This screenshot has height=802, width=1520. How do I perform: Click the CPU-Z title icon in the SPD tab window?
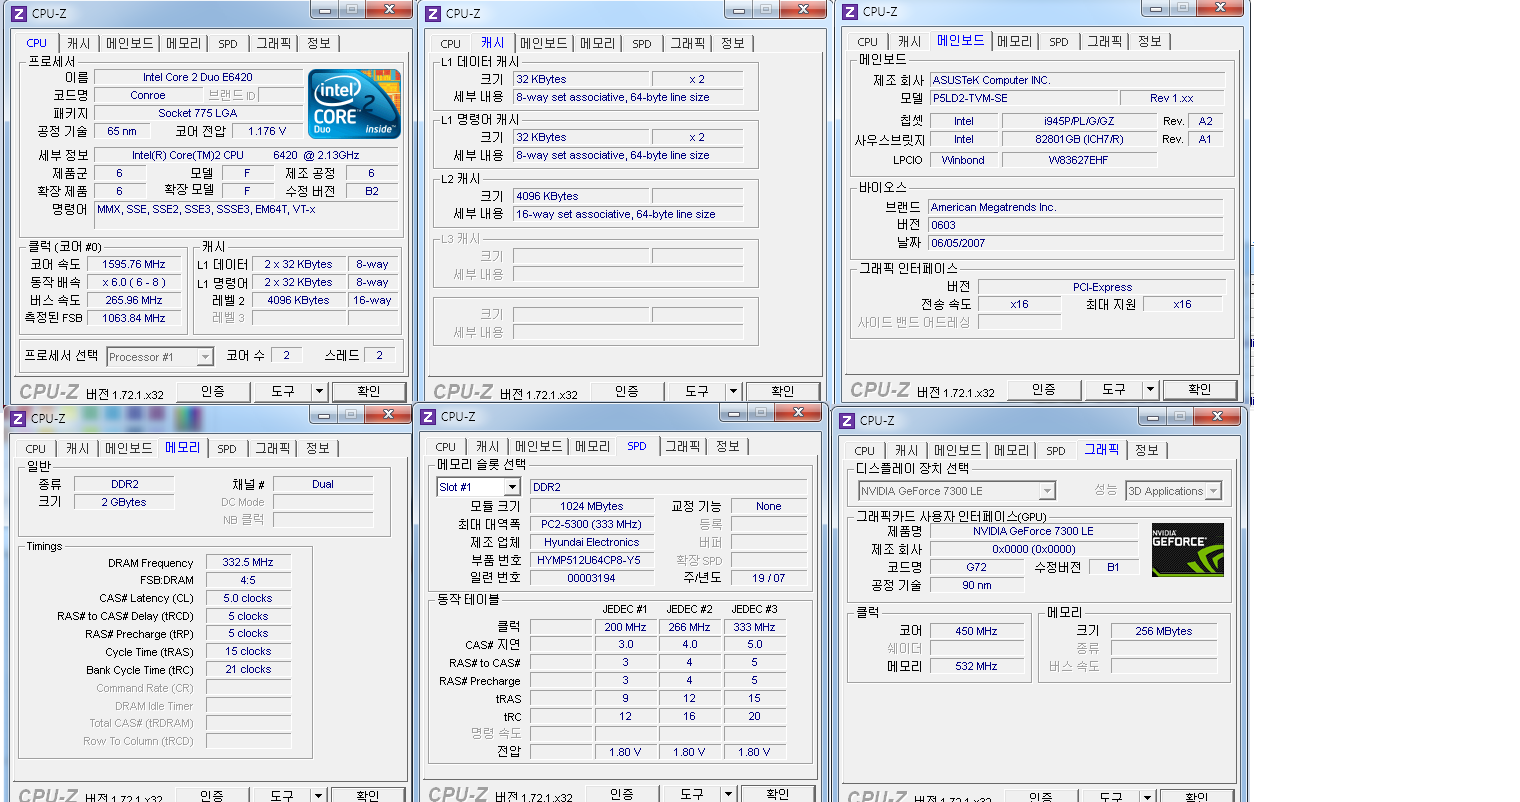click(427, 416)
